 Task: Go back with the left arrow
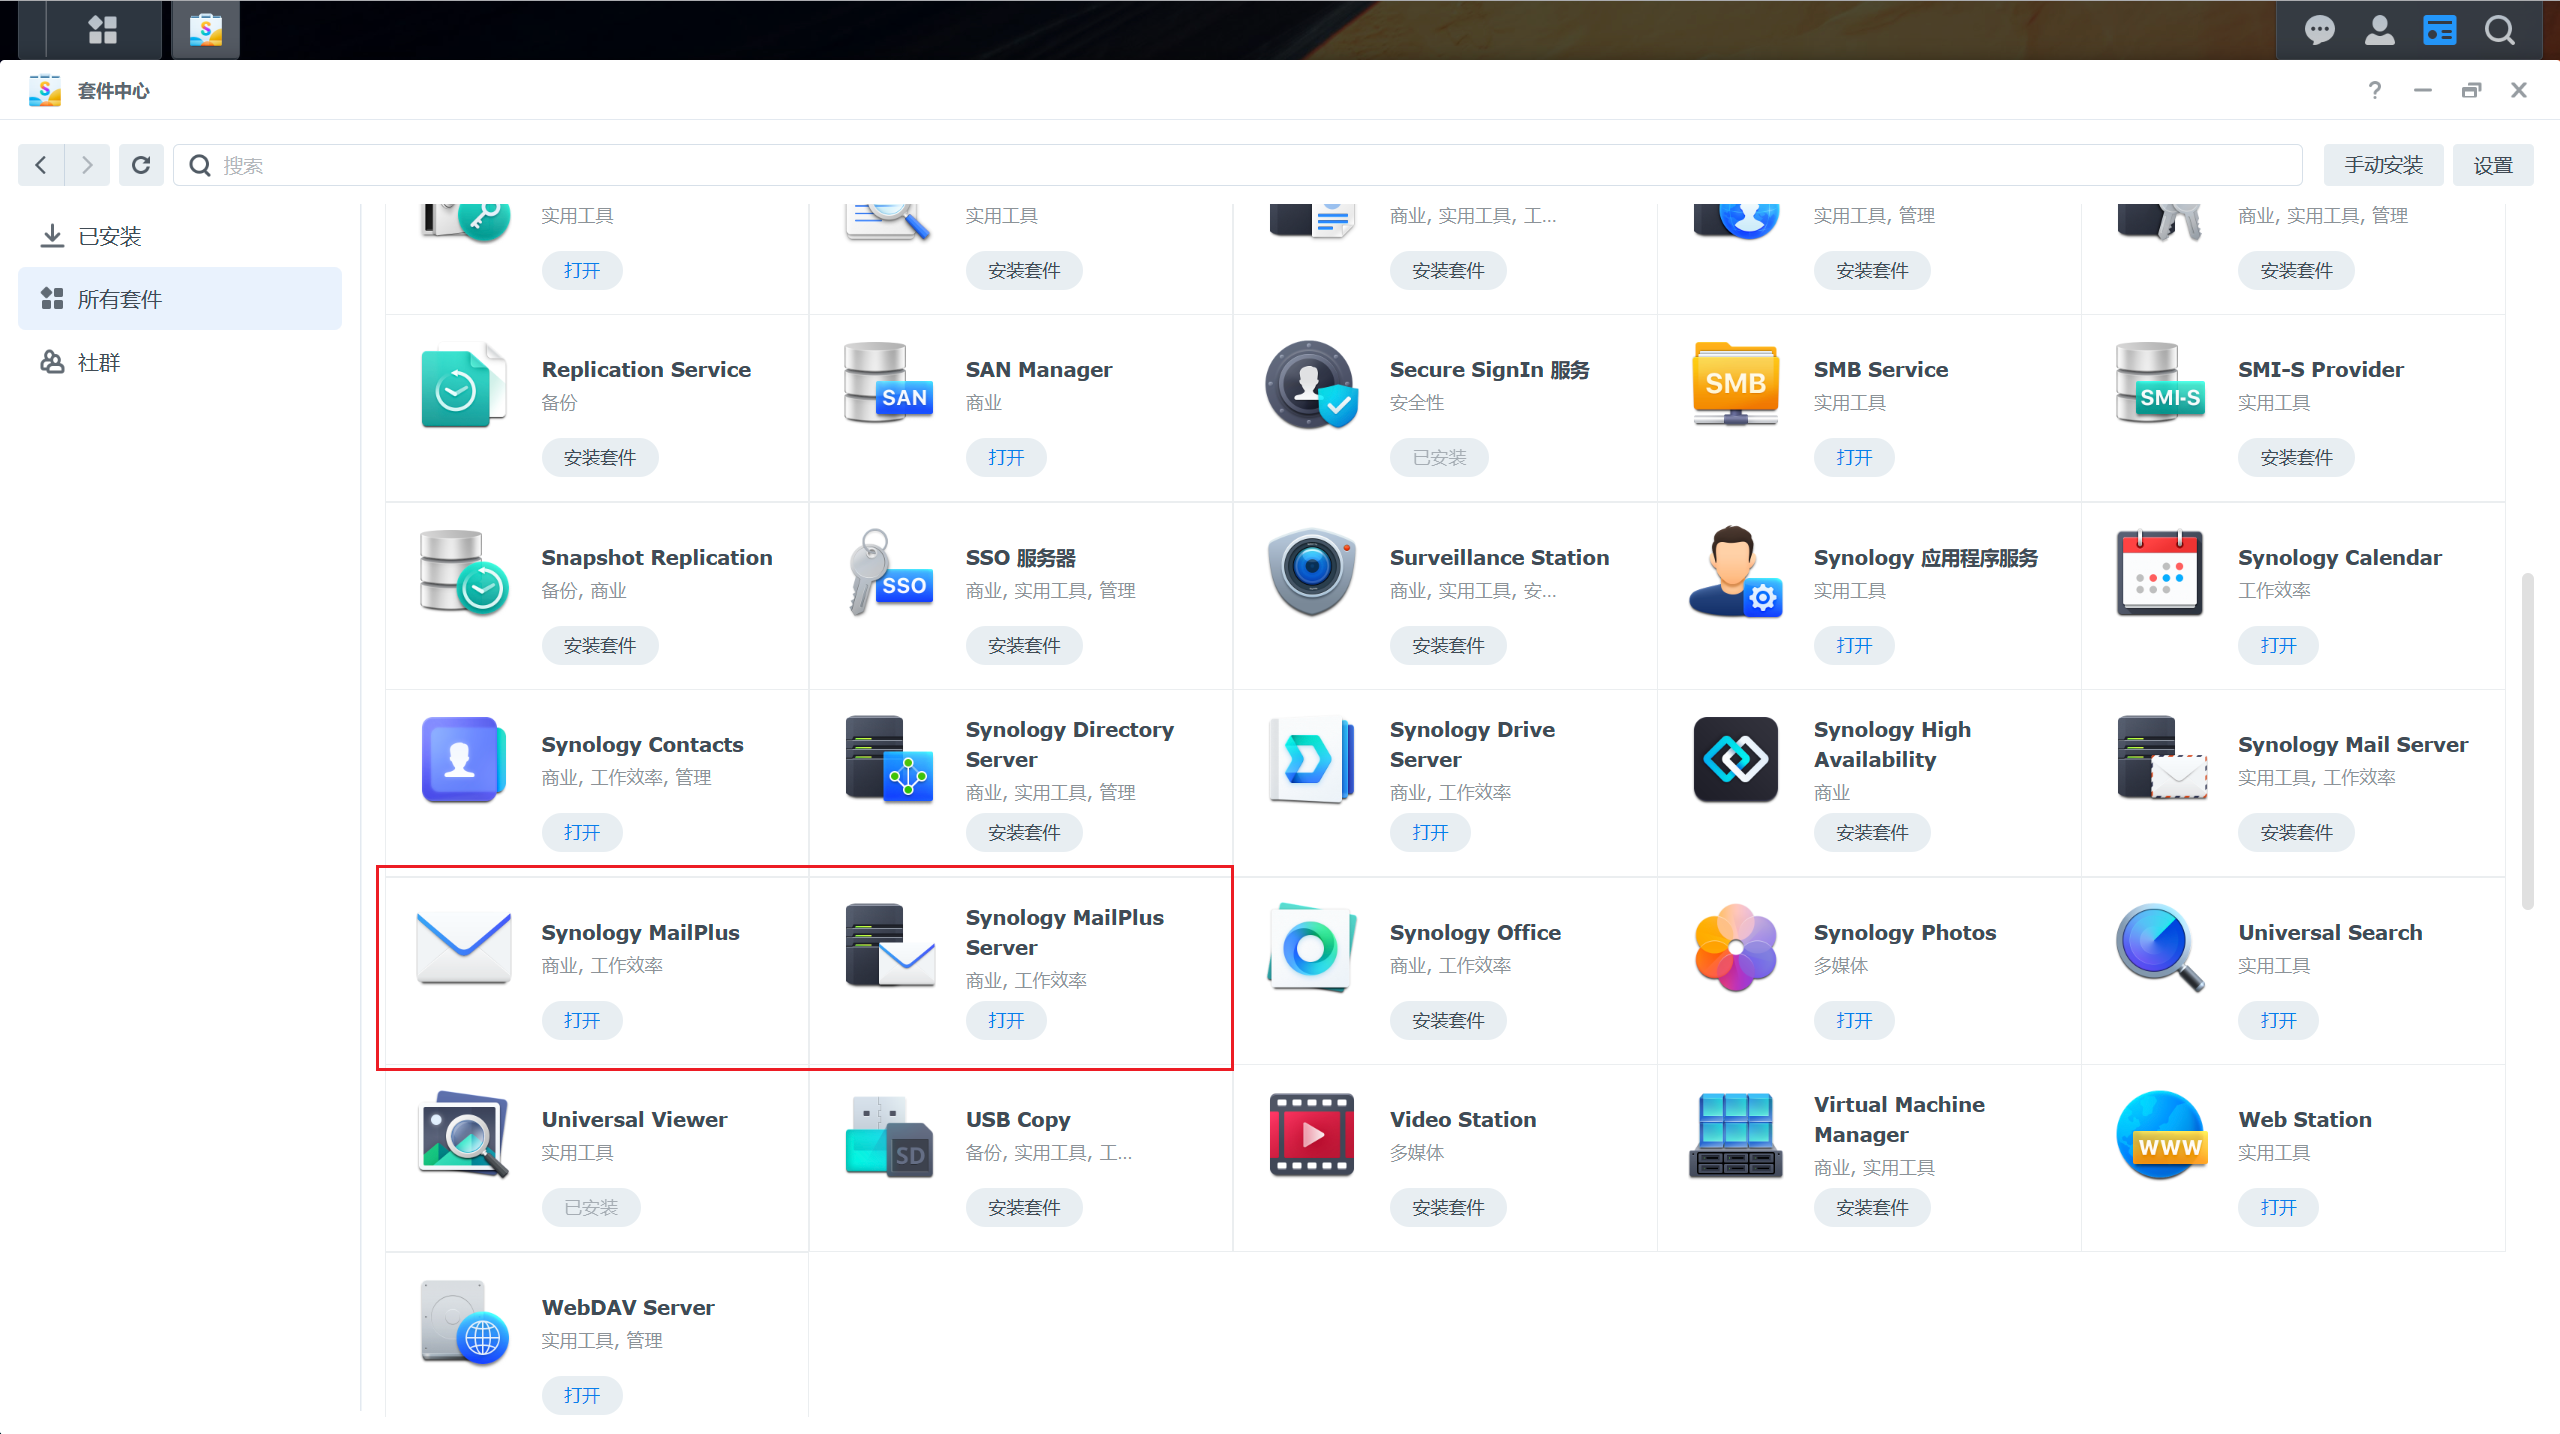(x=41, y=165)
